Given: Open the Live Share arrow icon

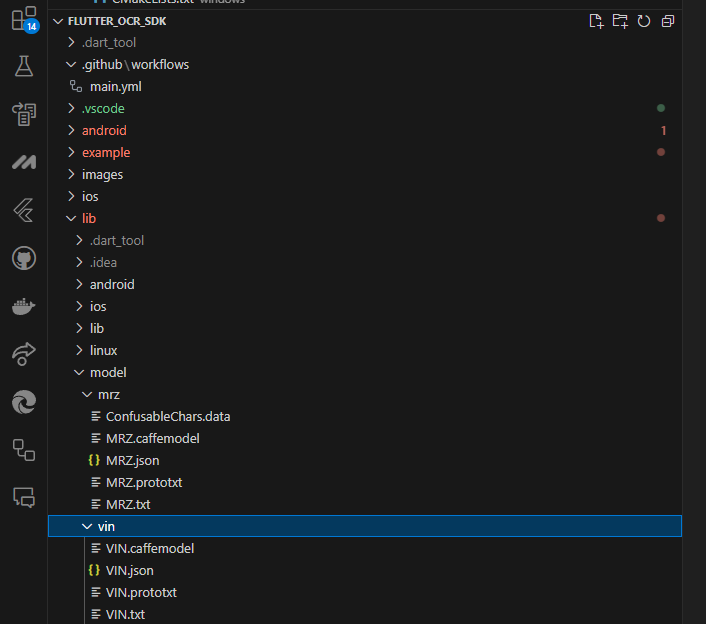Looking at the screenshot, I should pyautogui.click(x=23, y=353).
